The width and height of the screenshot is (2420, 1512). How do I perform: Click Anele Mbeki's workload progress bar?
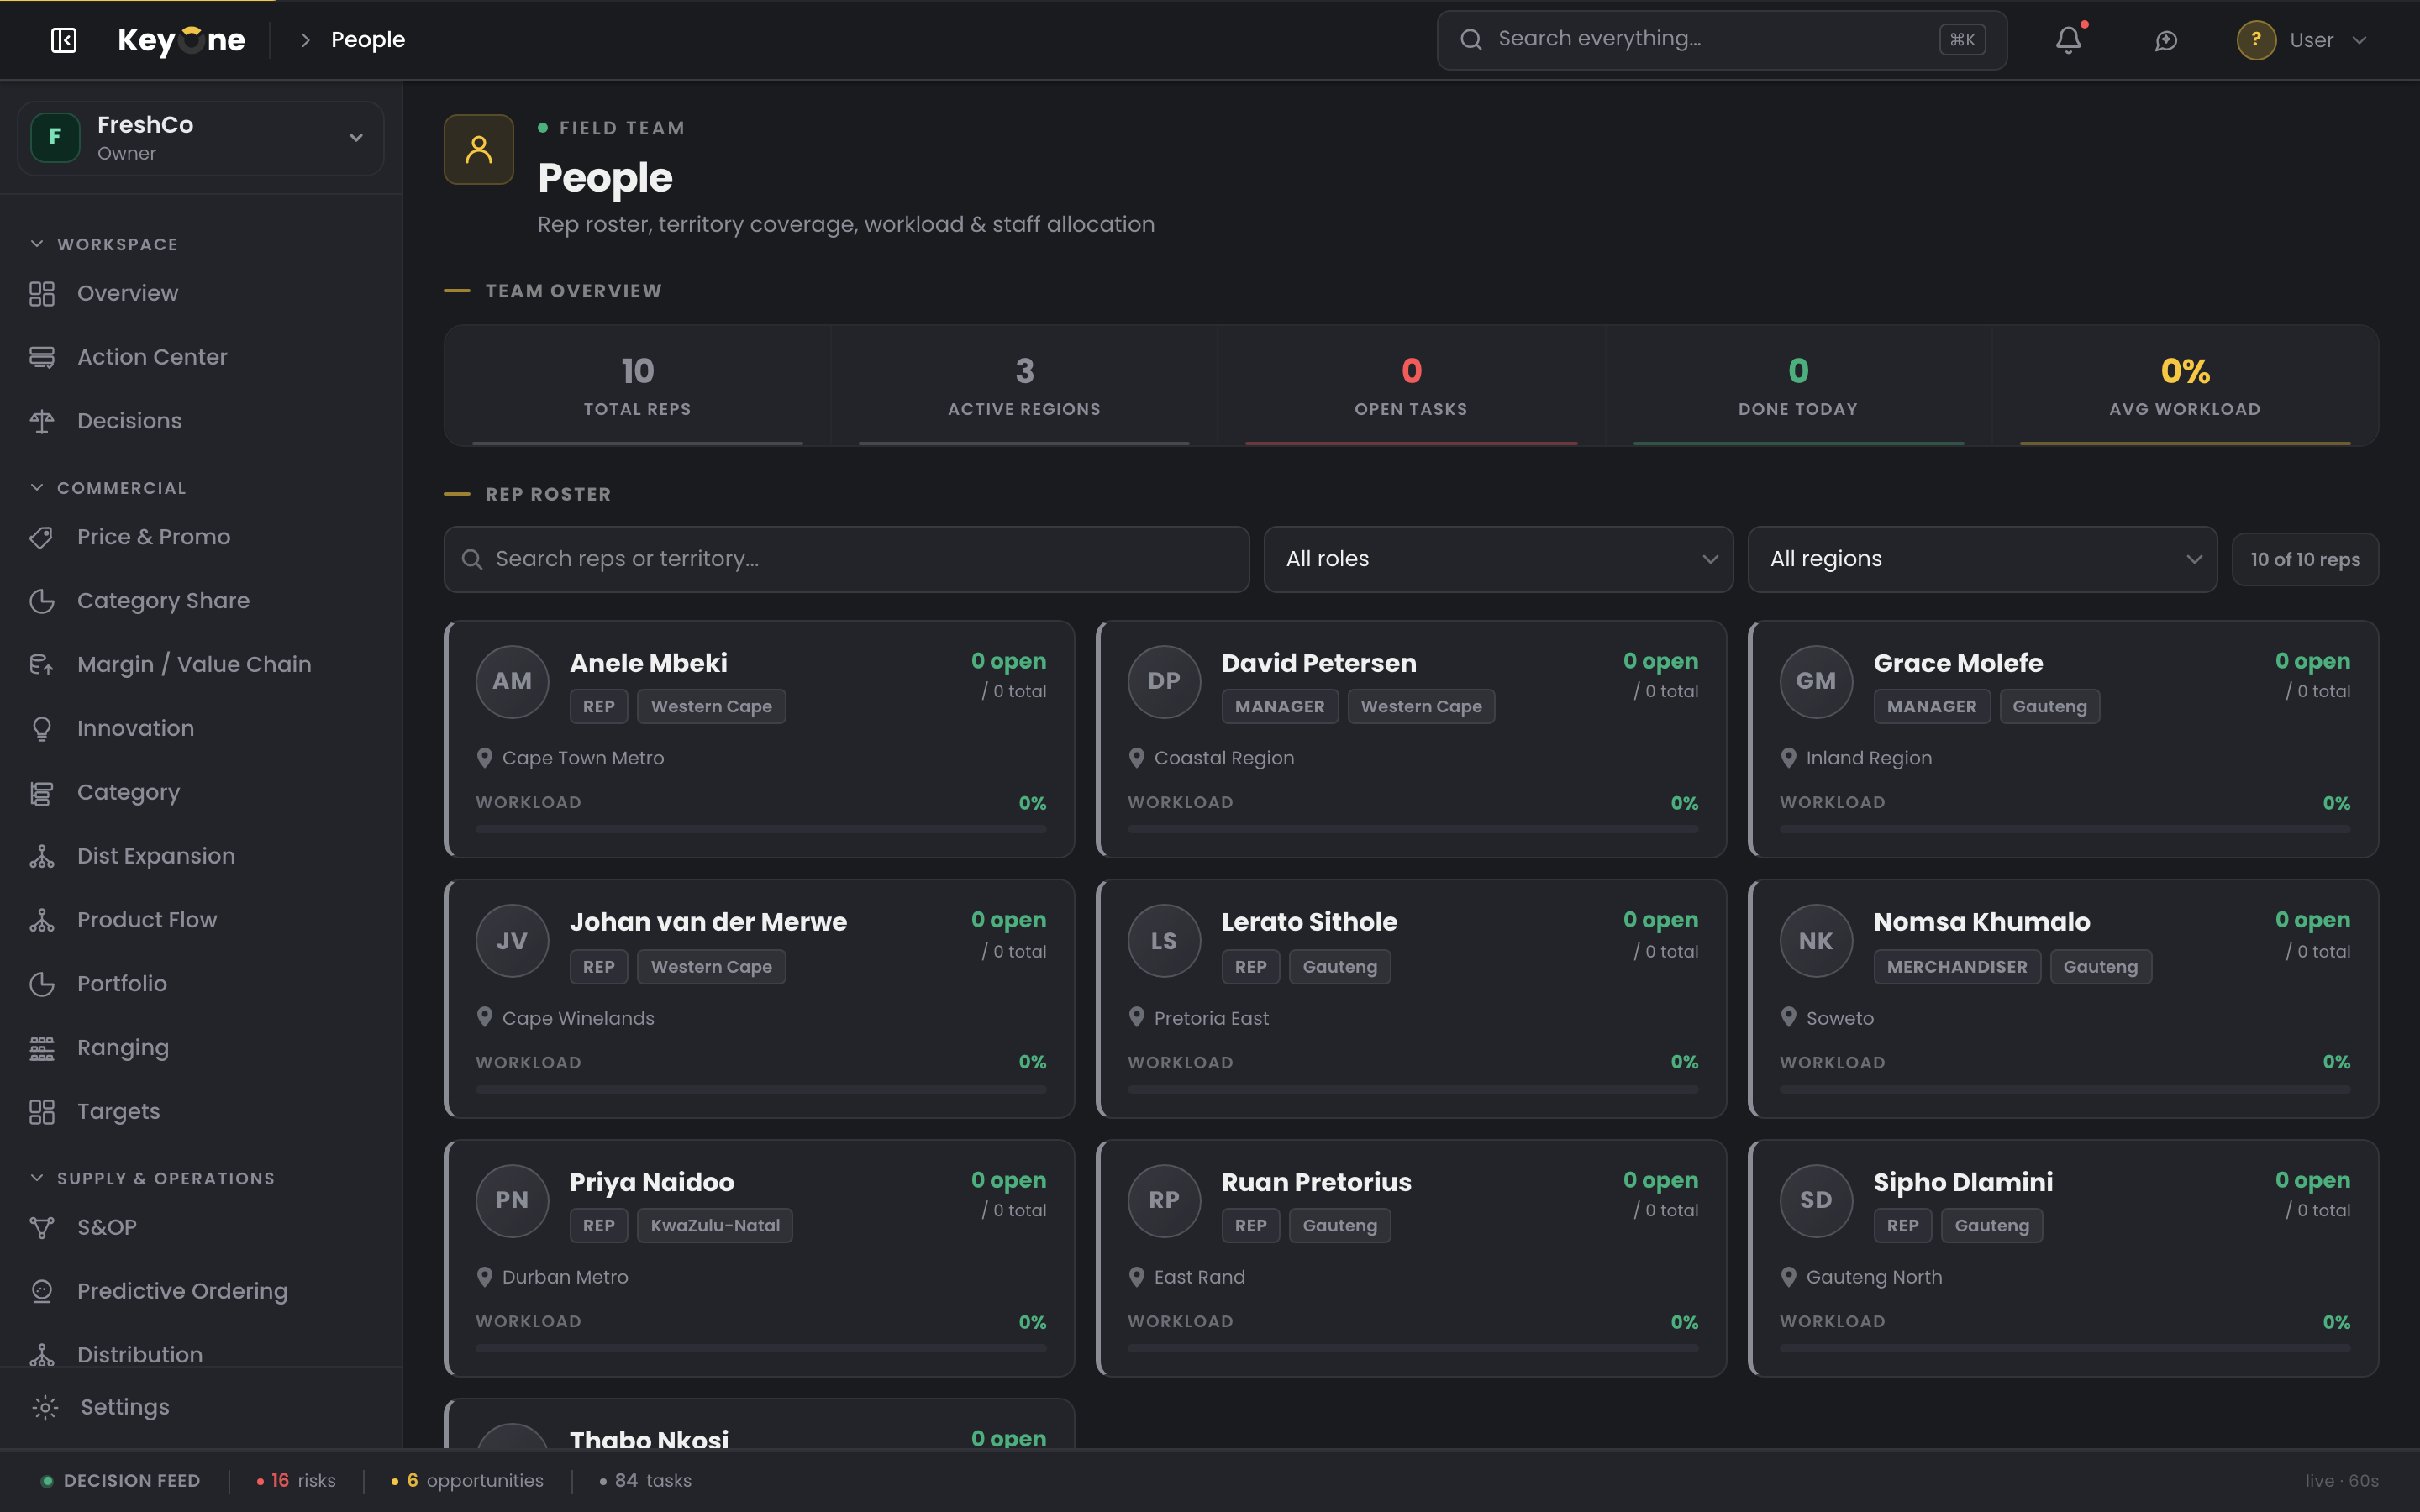(761, 829)
